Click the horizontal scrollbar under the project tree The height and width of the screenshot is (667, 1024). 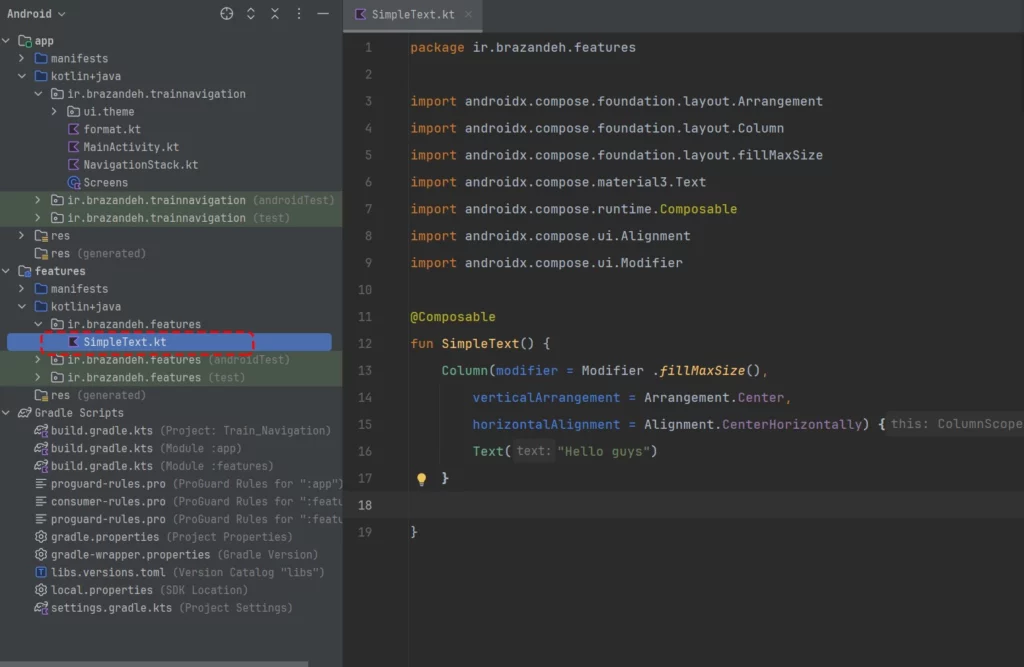click(150, 663)
